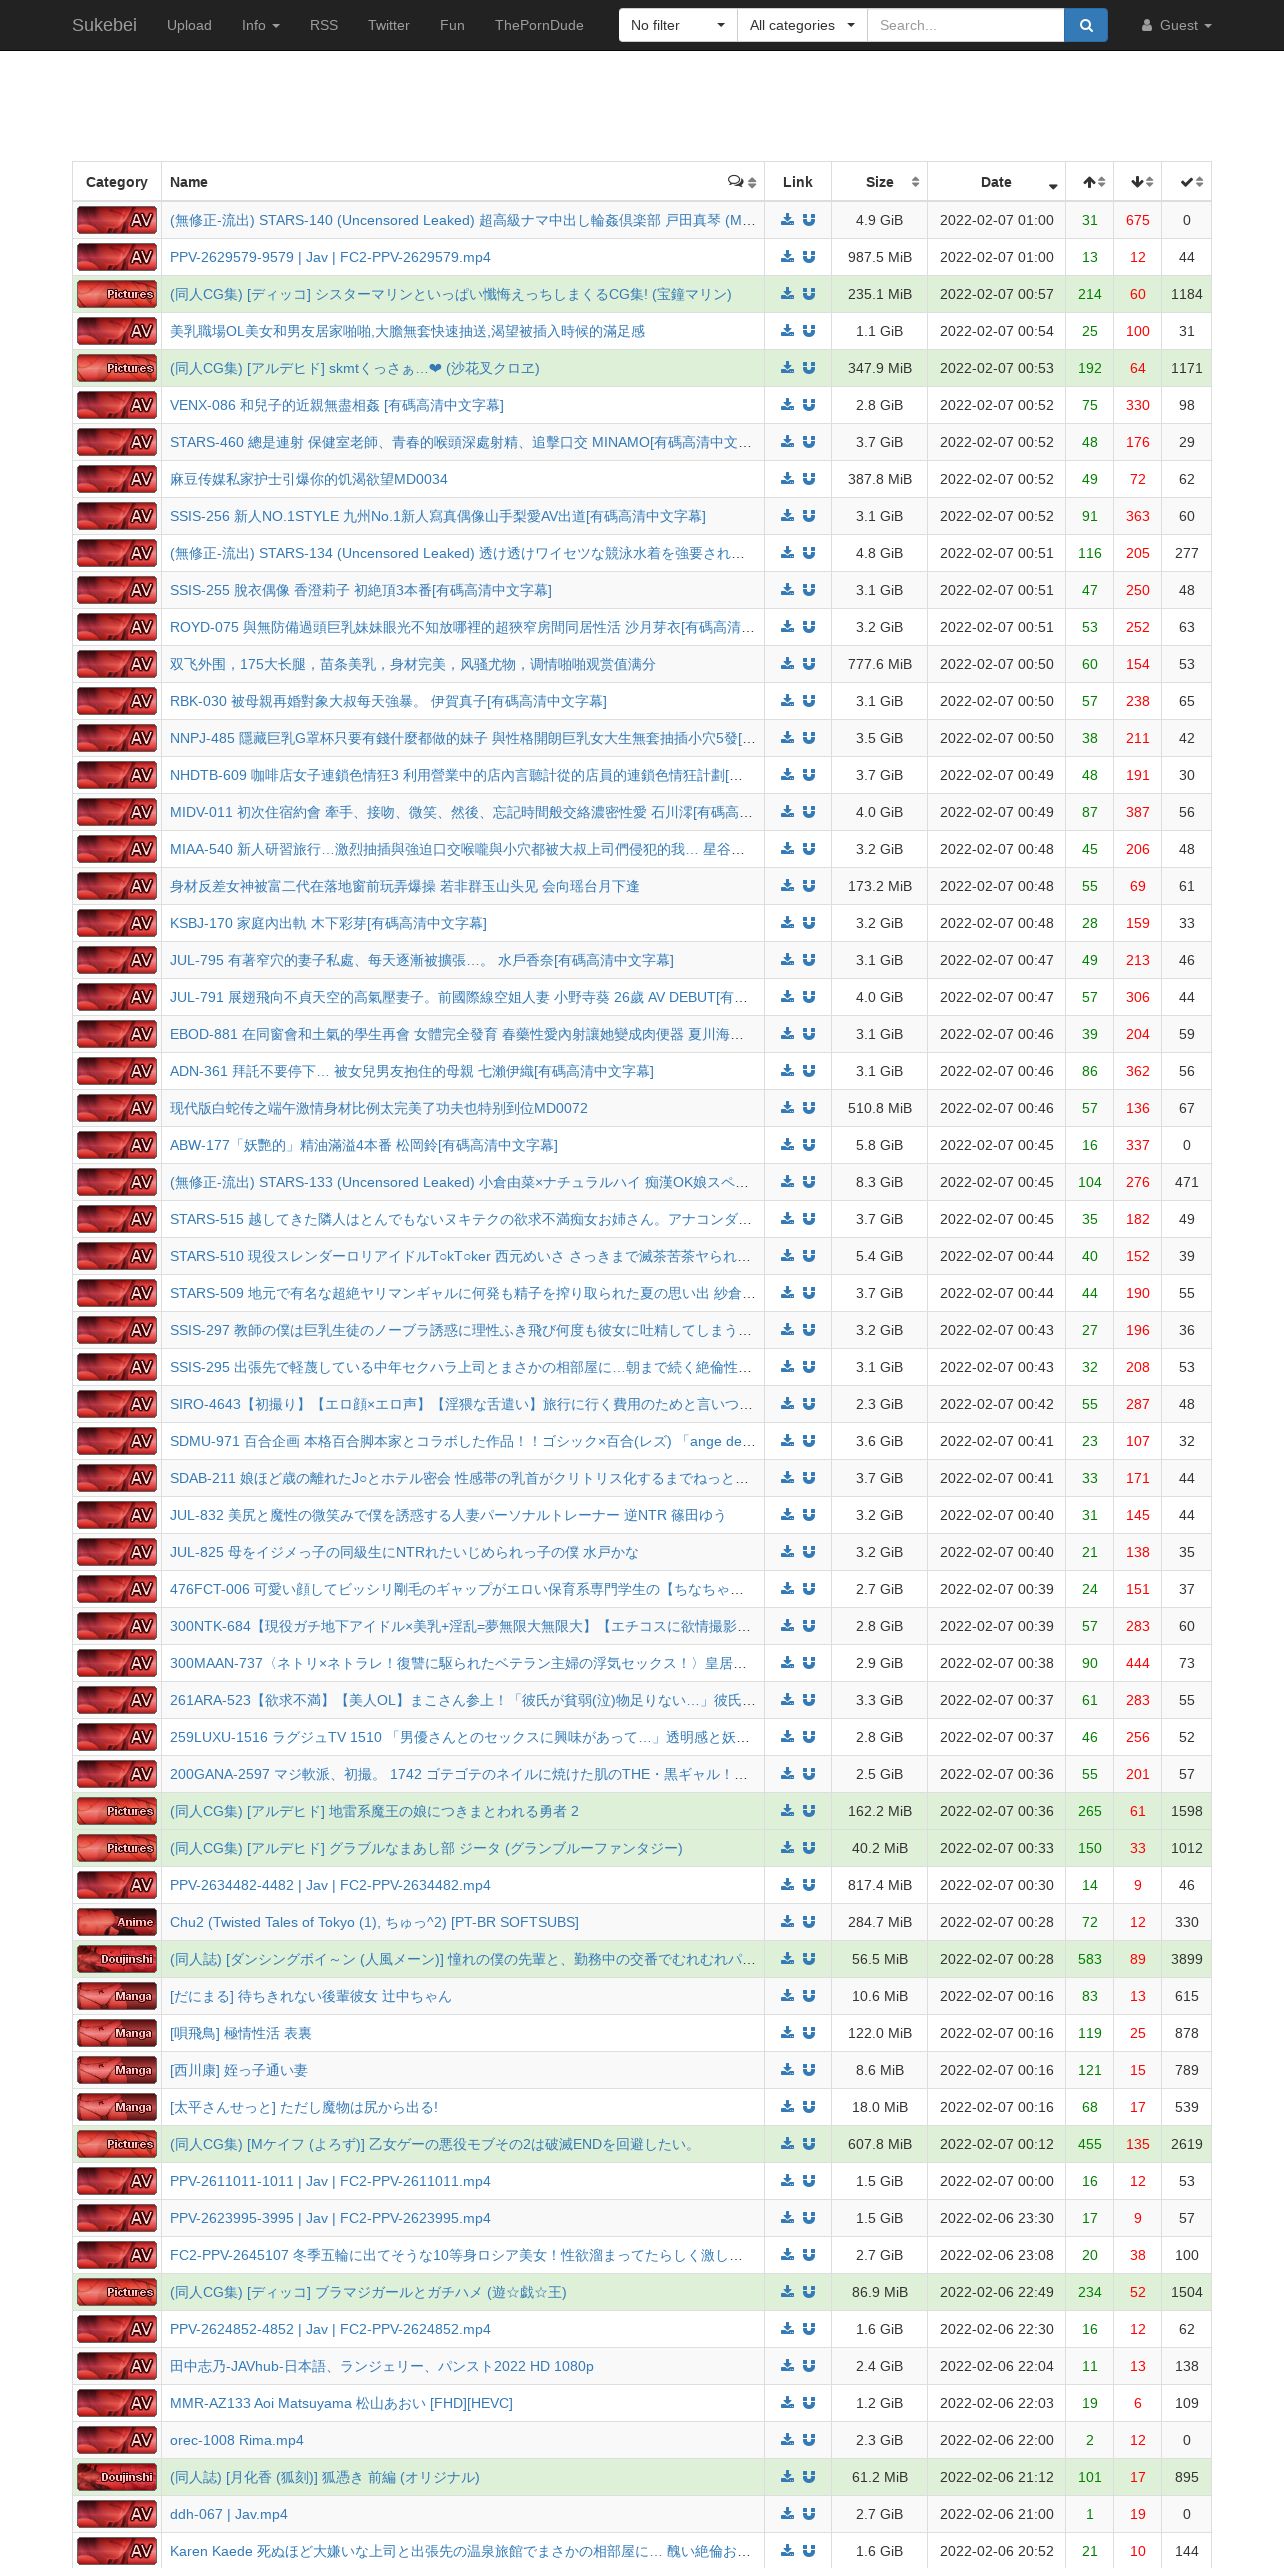Click the AV category icon on orec-1008 row

tap(117, 2440)
